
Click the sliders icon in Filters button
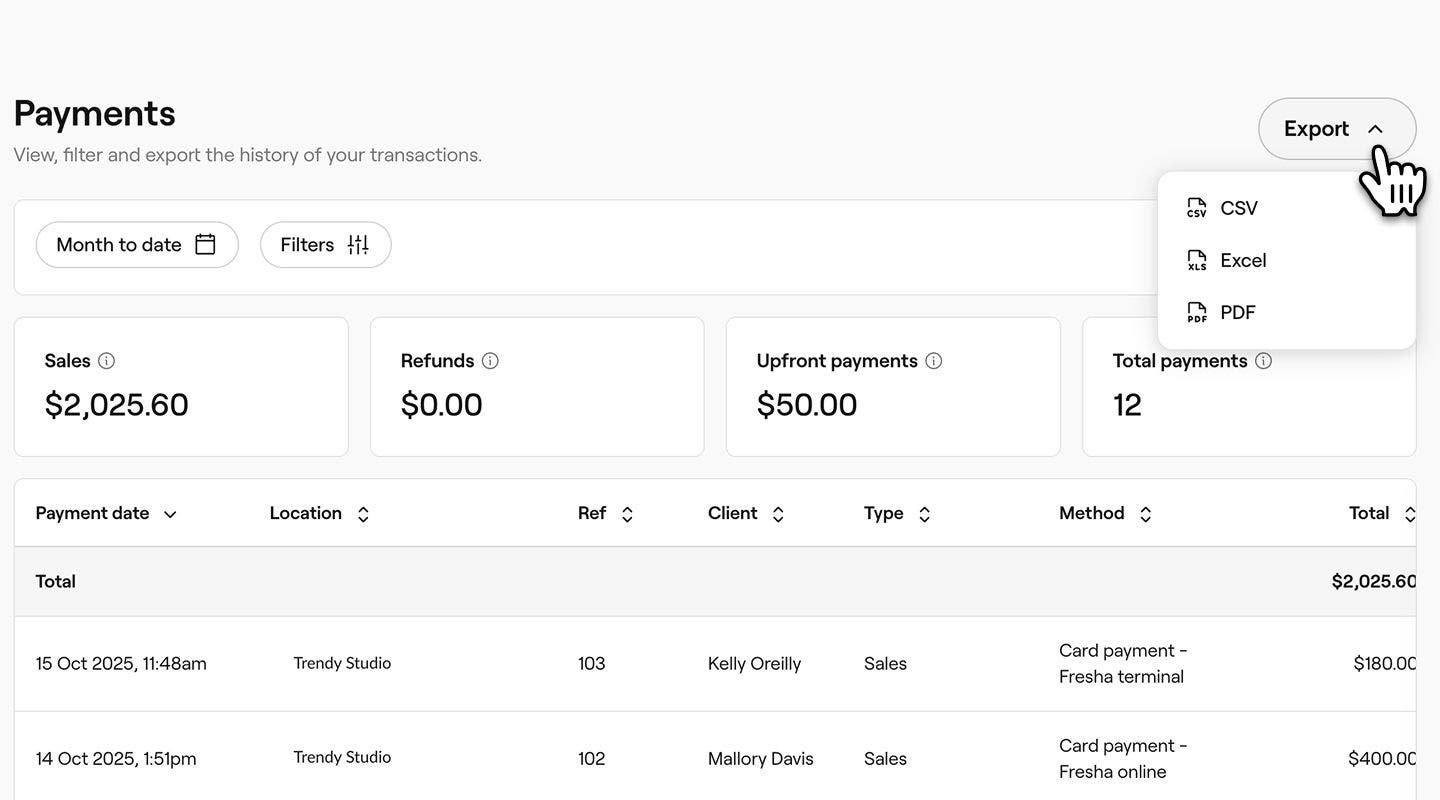pyautogui.click(x=358, y=245)
